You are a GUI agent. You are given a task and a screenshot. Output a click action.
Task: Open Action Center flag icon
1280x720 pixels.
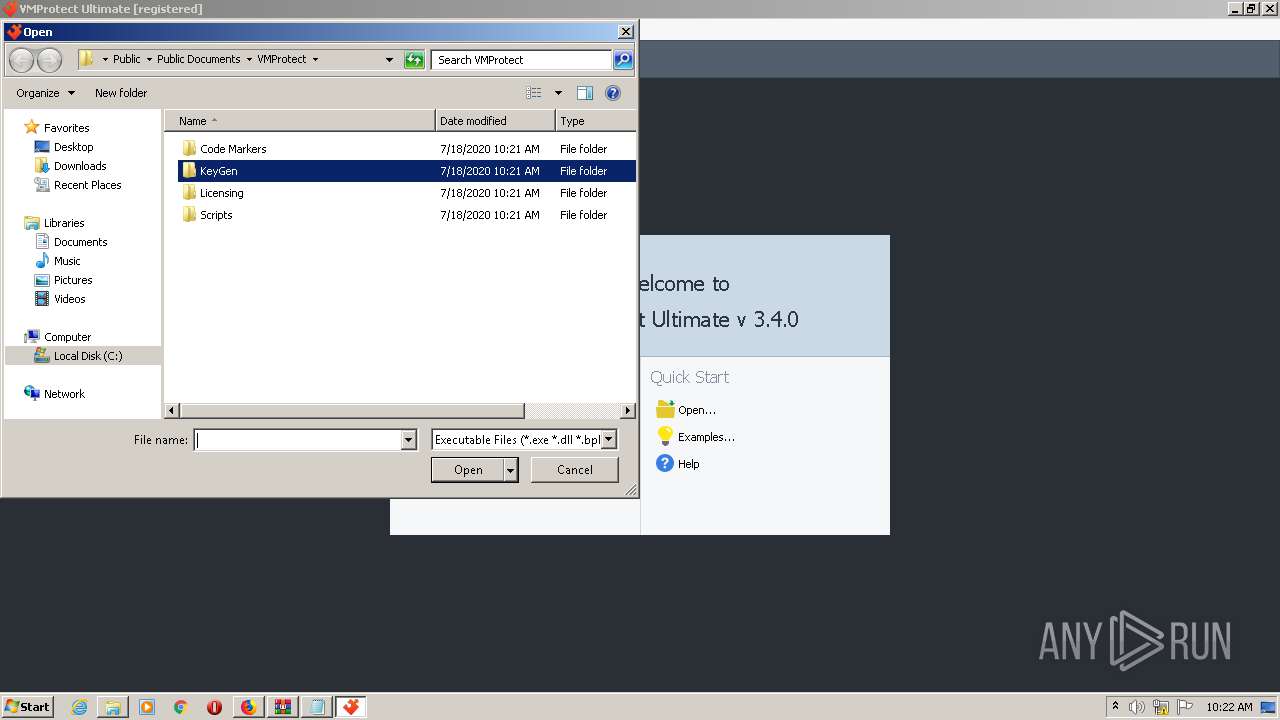pyautogui.click(x=1185, y=707)
